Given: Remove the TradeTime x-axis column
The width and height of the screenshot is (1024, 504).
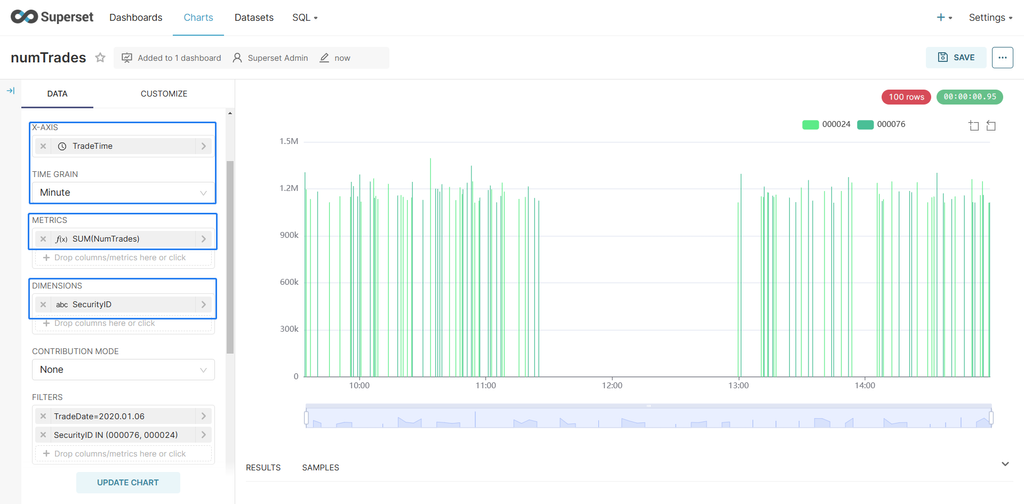Looking at the screenshot, I should pyautogui.click(x=43, y=146).
